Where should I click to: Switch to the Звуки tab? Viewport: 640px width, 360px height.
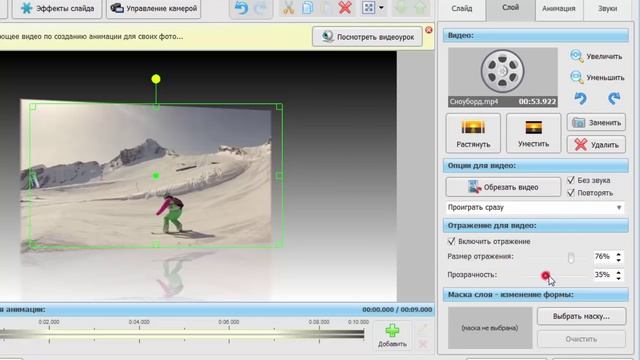[607, 9]
